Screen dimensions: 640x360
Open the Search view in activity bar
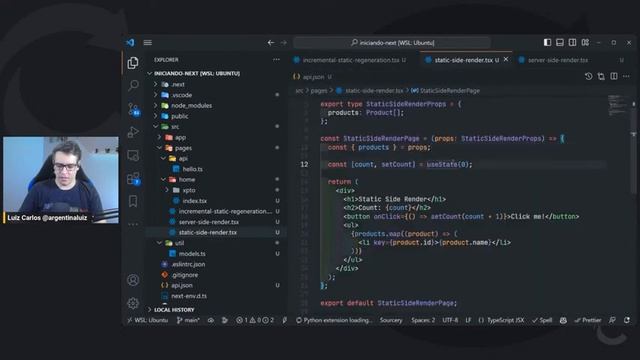point(133,85)
